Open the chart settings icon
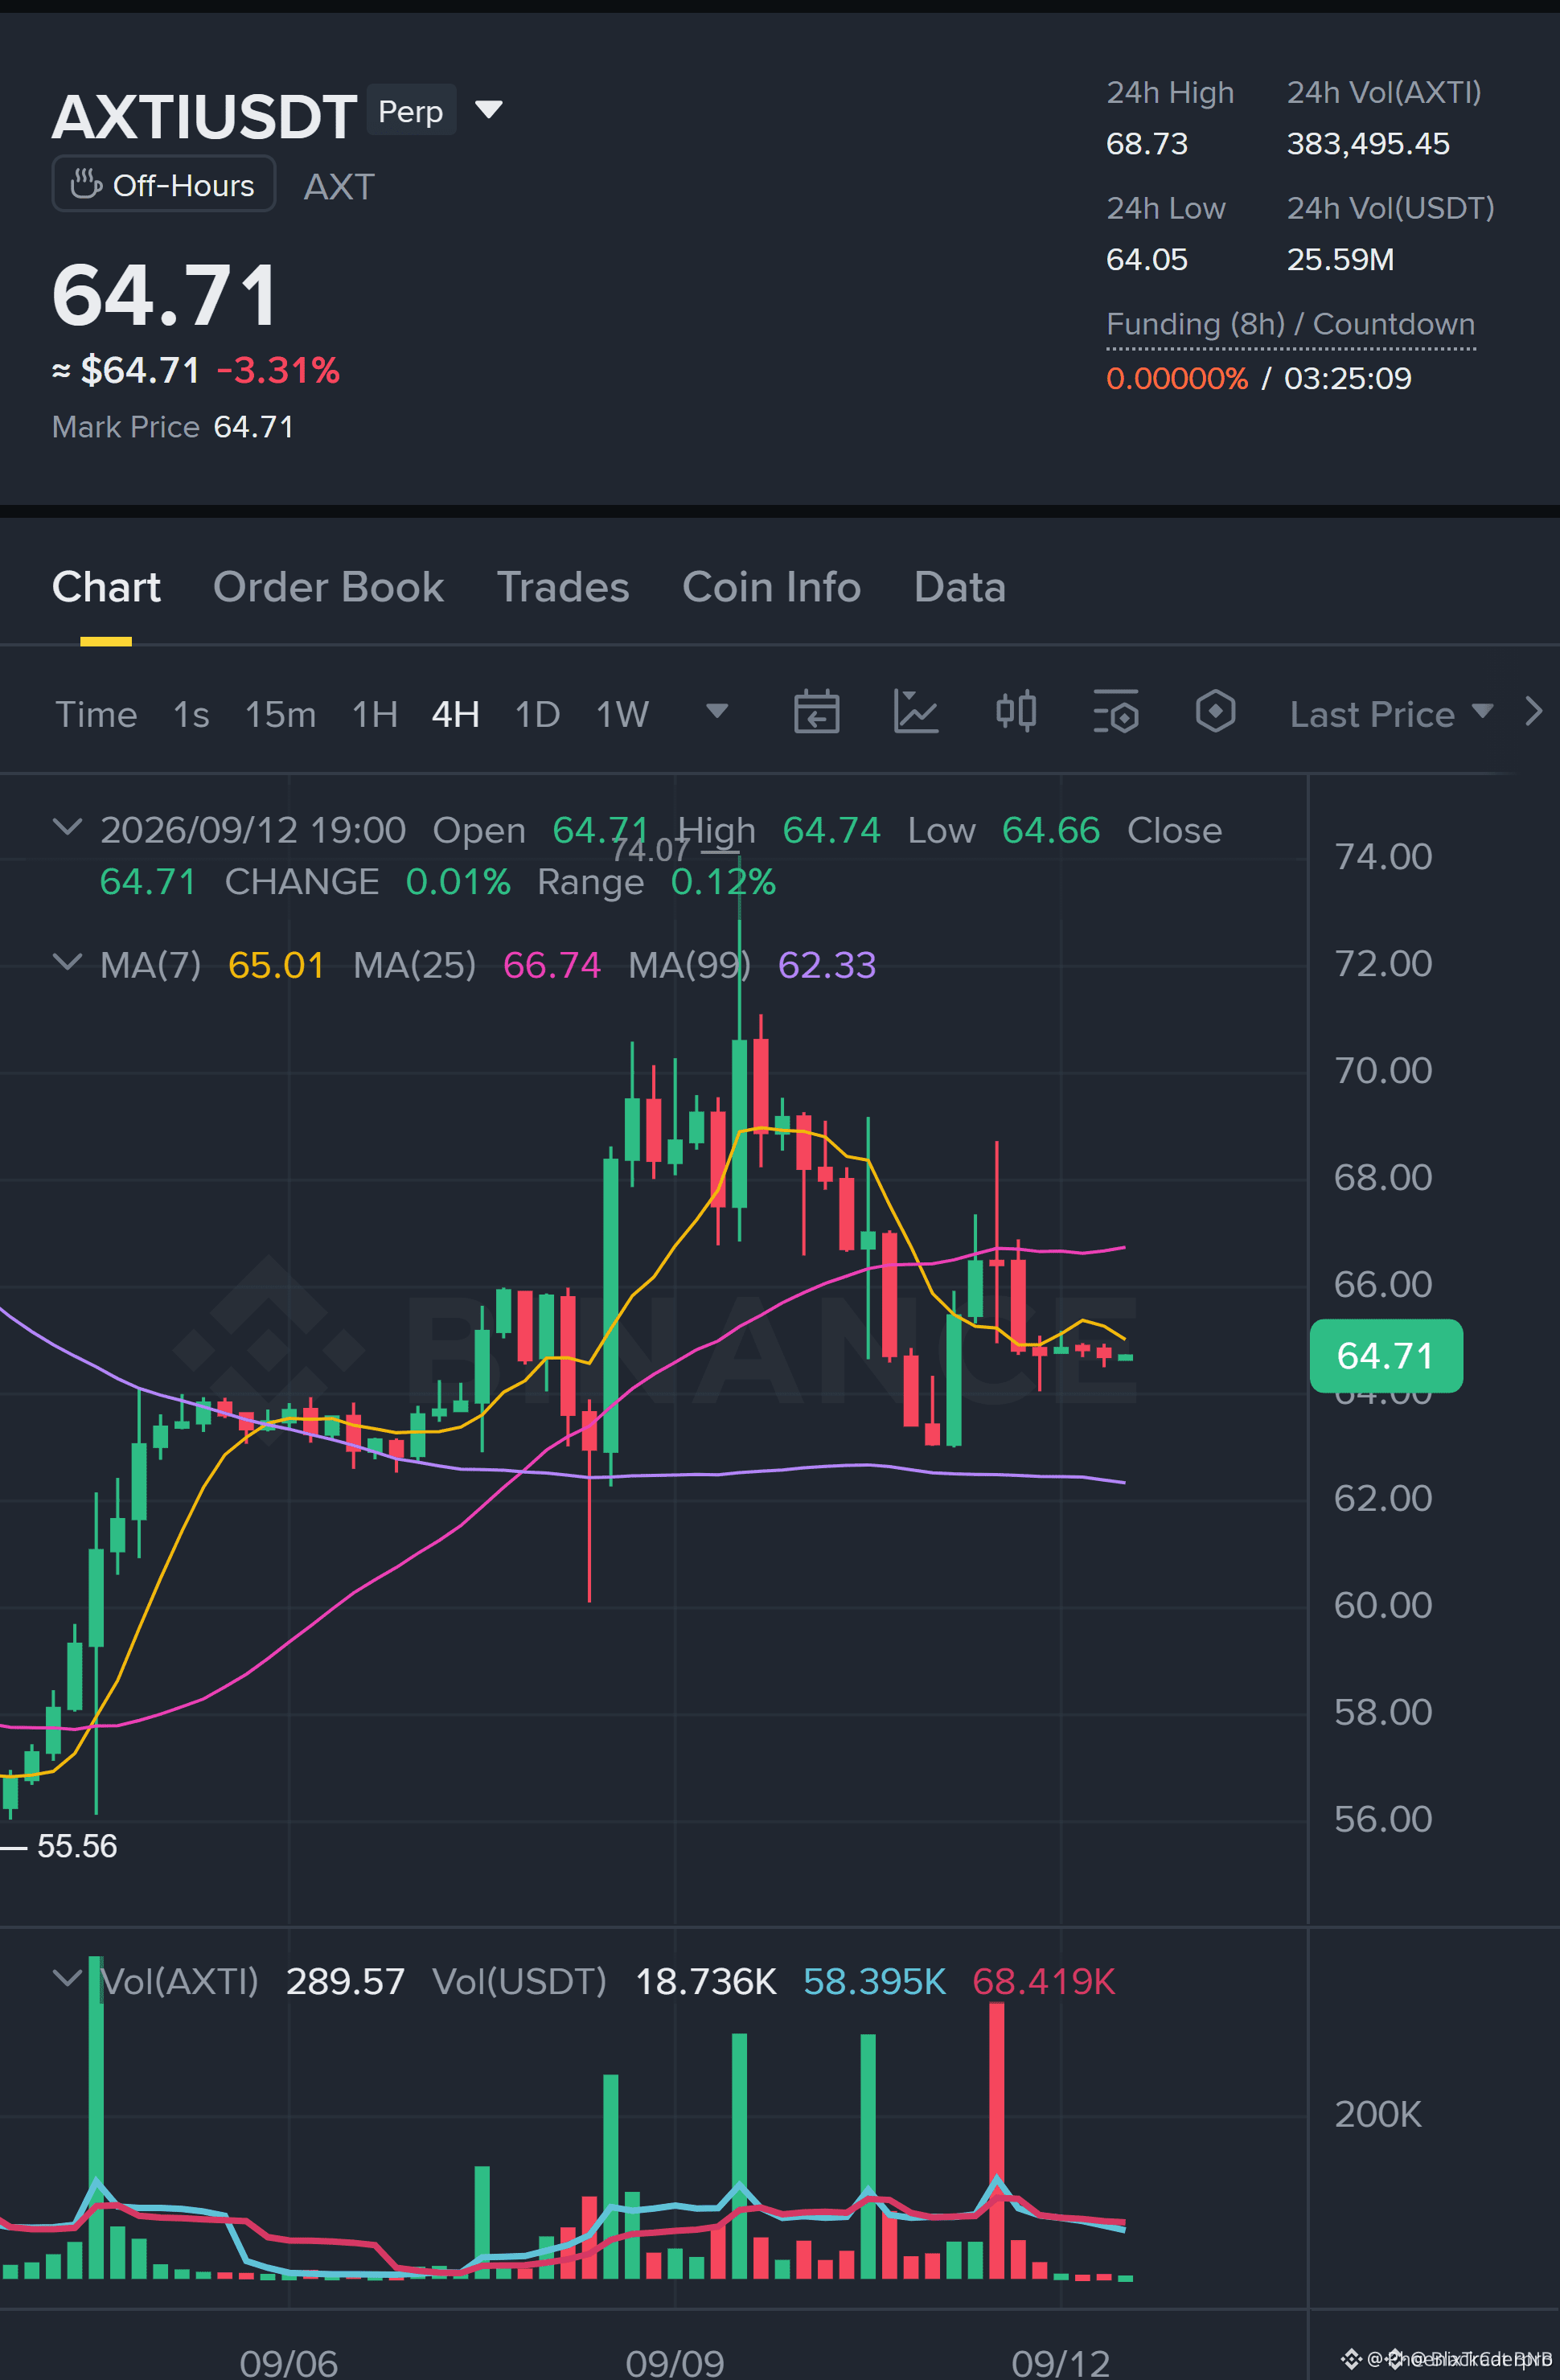The image size is (1560, 2380). [1116, 713]
